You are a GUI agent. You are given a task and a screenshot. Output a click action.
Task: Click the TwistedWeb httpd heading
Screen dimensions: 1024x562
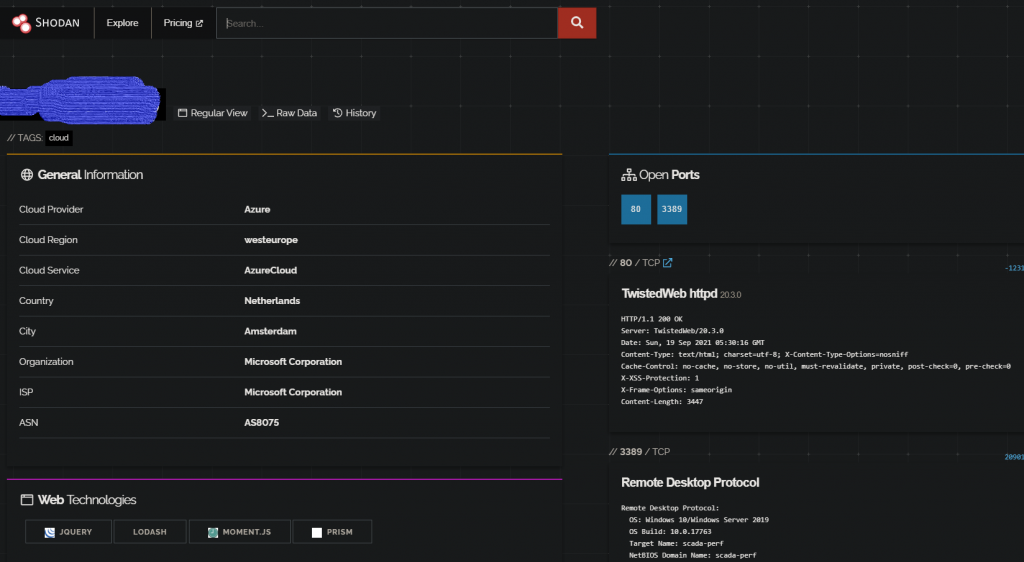669,294
